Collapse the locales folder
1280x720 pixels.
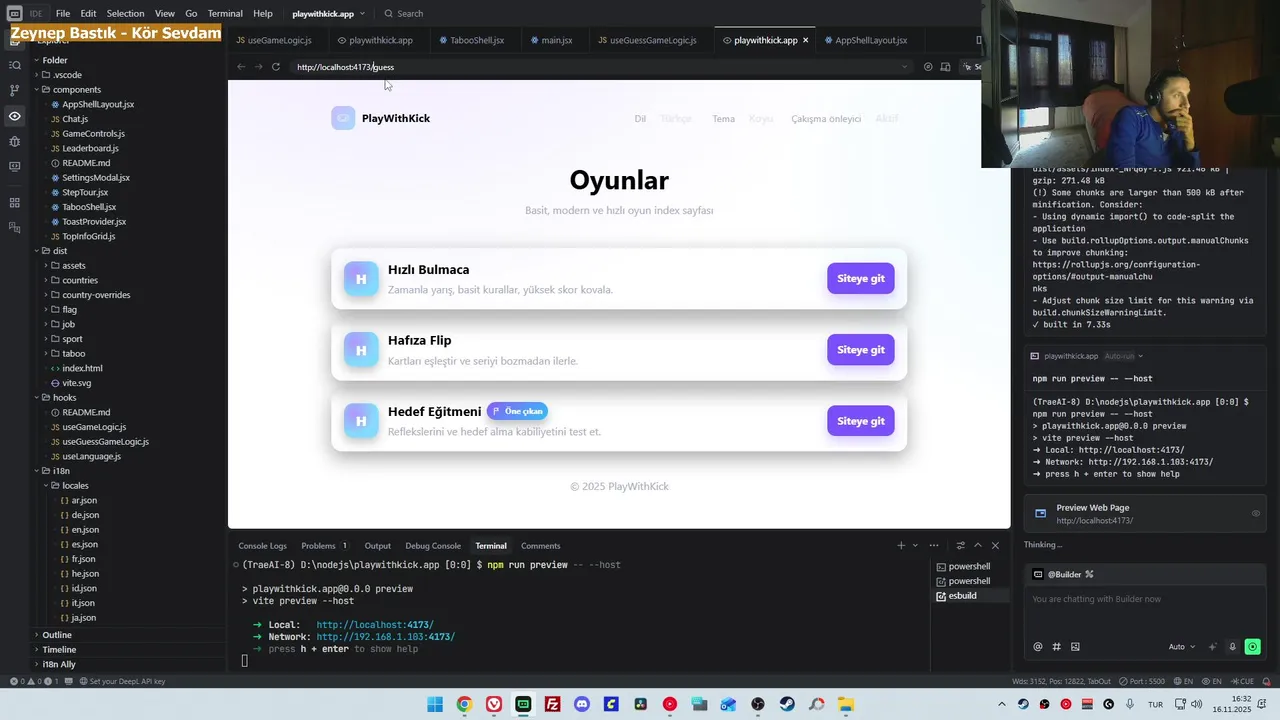pyautogui.click(x=75, y=485)
